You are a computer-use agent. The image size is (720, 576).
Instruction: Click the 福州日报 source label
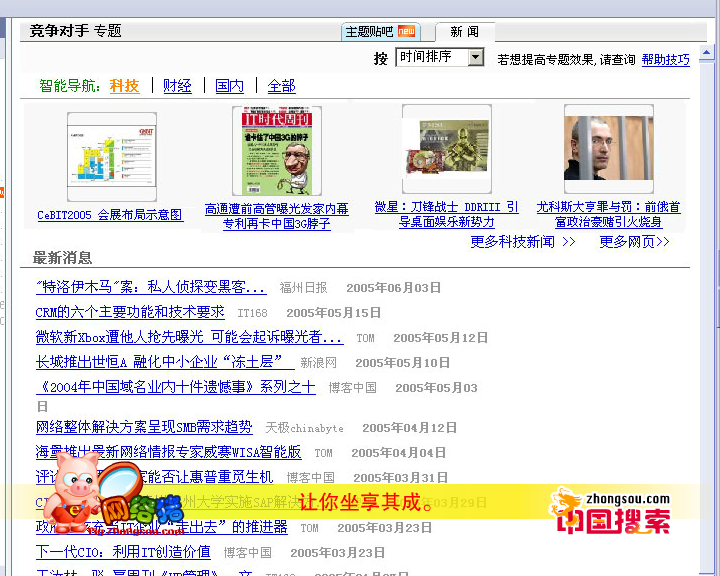304,288
